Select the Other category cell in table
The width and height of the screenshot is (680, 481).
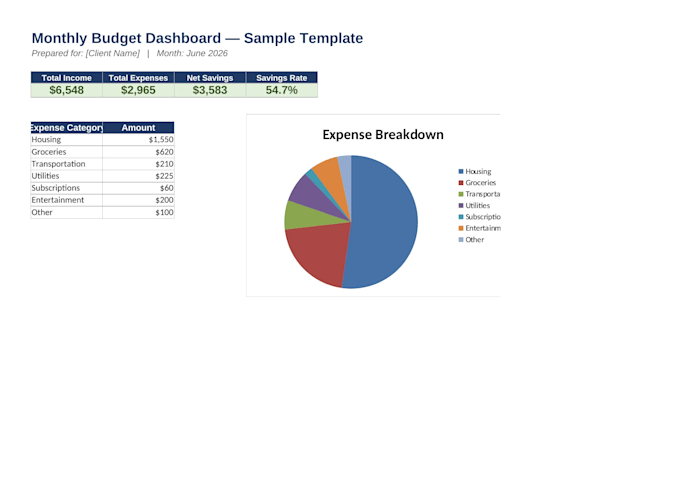(67, 213)
